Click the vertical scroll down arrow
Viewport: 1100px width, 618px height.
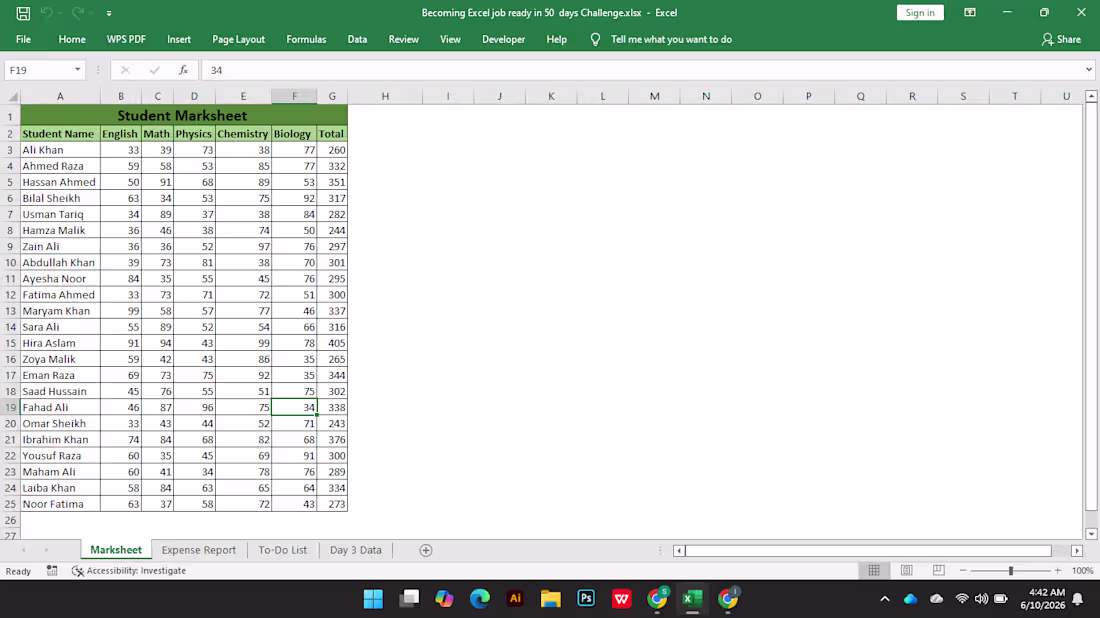1091,534
